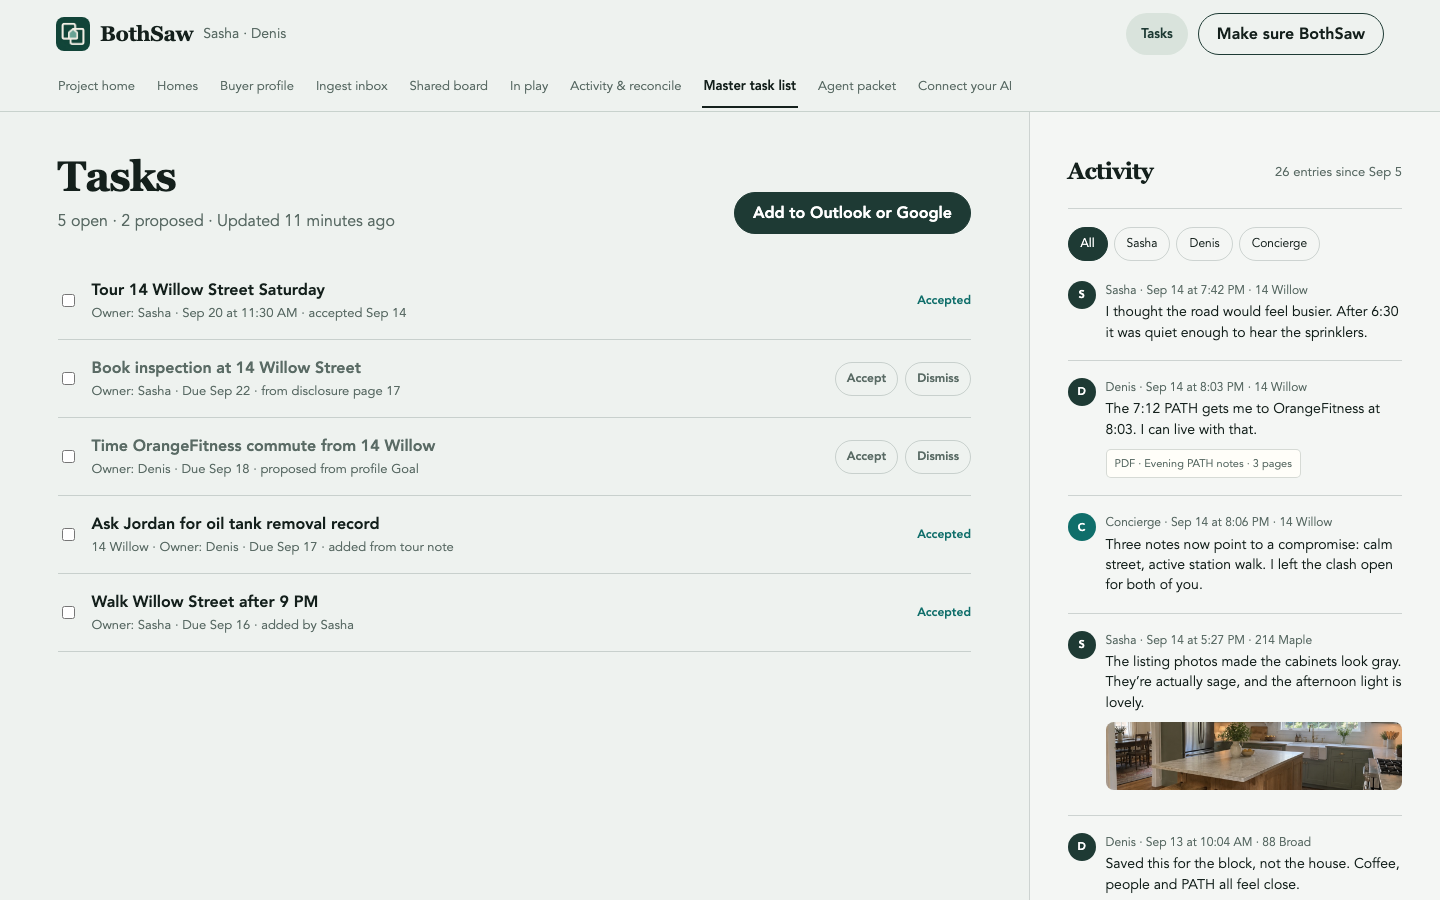The image size is (1440, 900).
Task: Open the Project home tab
Action: (96, 86)
